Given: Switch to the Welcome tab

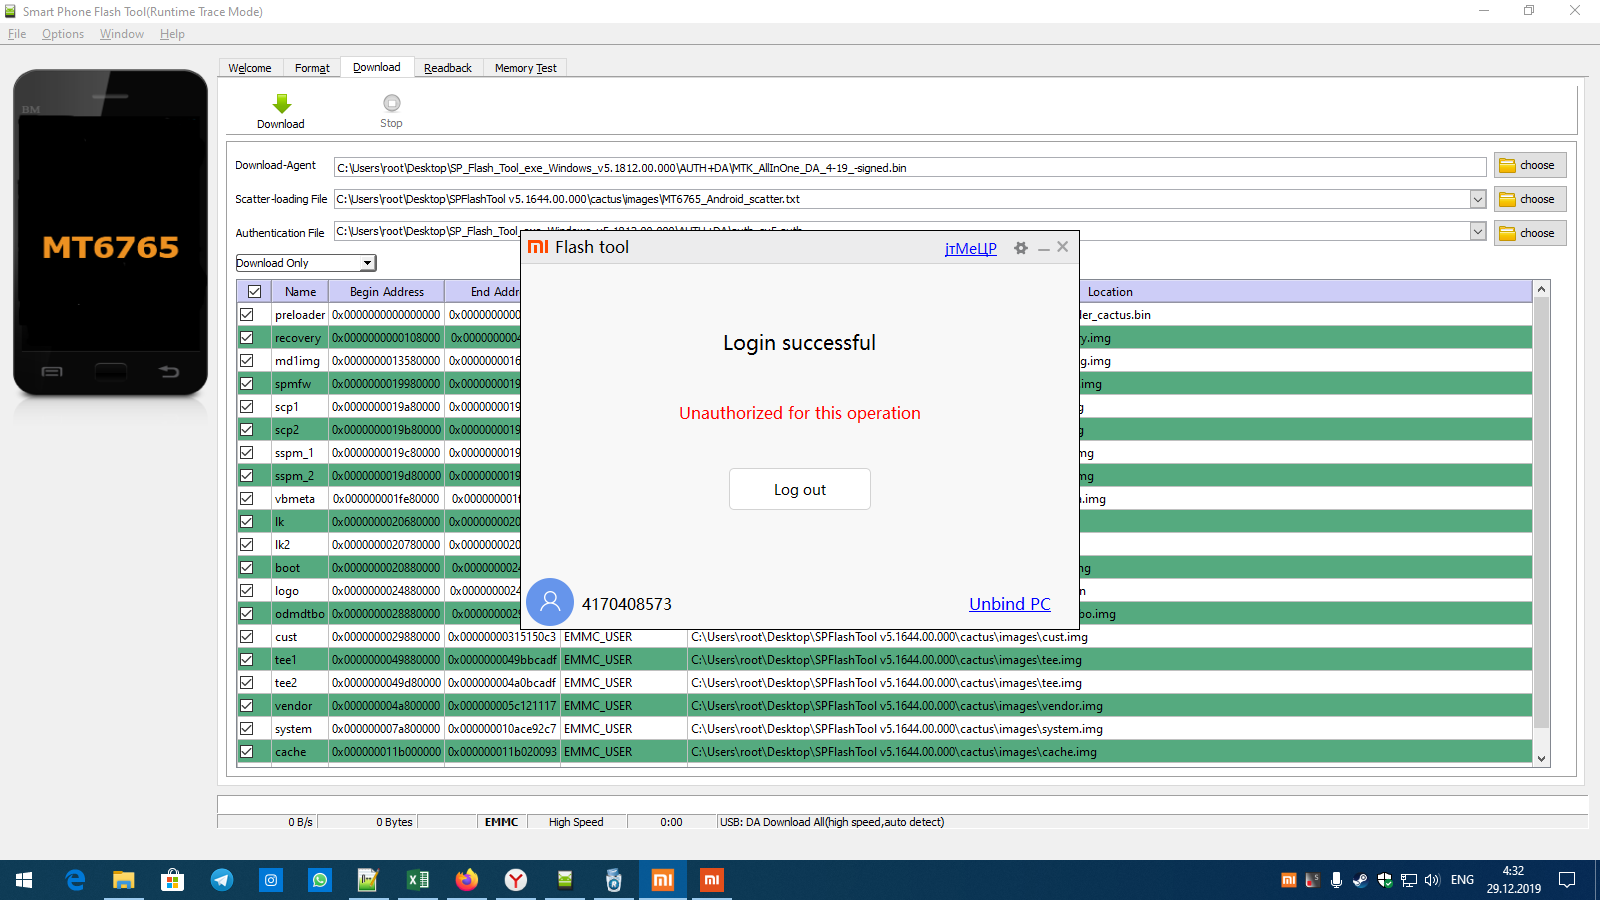Looking at the screenshot, I should click(x=250, y=68).
